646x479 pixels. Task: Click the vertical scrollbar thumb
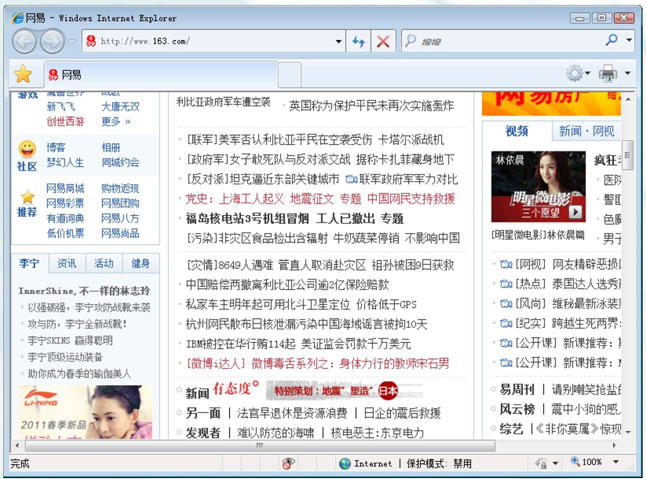coord(627,155)
